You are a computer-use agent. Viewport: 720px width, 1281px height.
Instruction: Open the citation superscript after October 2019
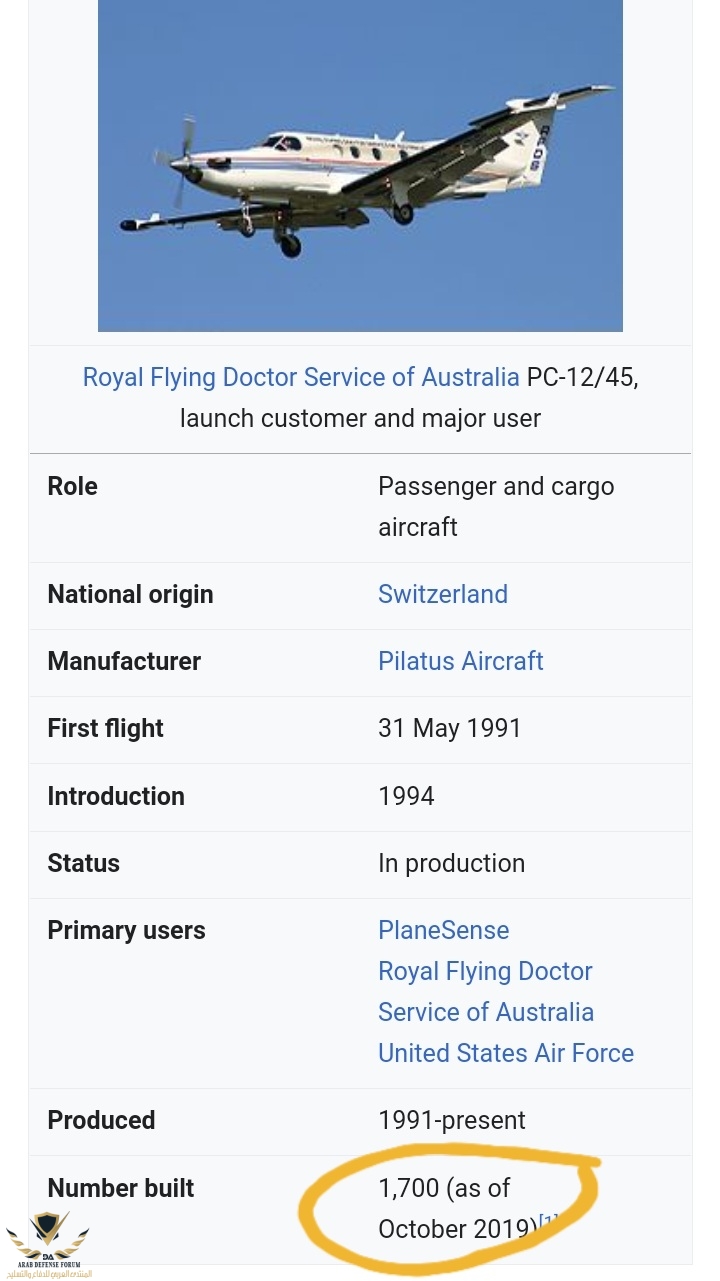(x=548, y=1222)
